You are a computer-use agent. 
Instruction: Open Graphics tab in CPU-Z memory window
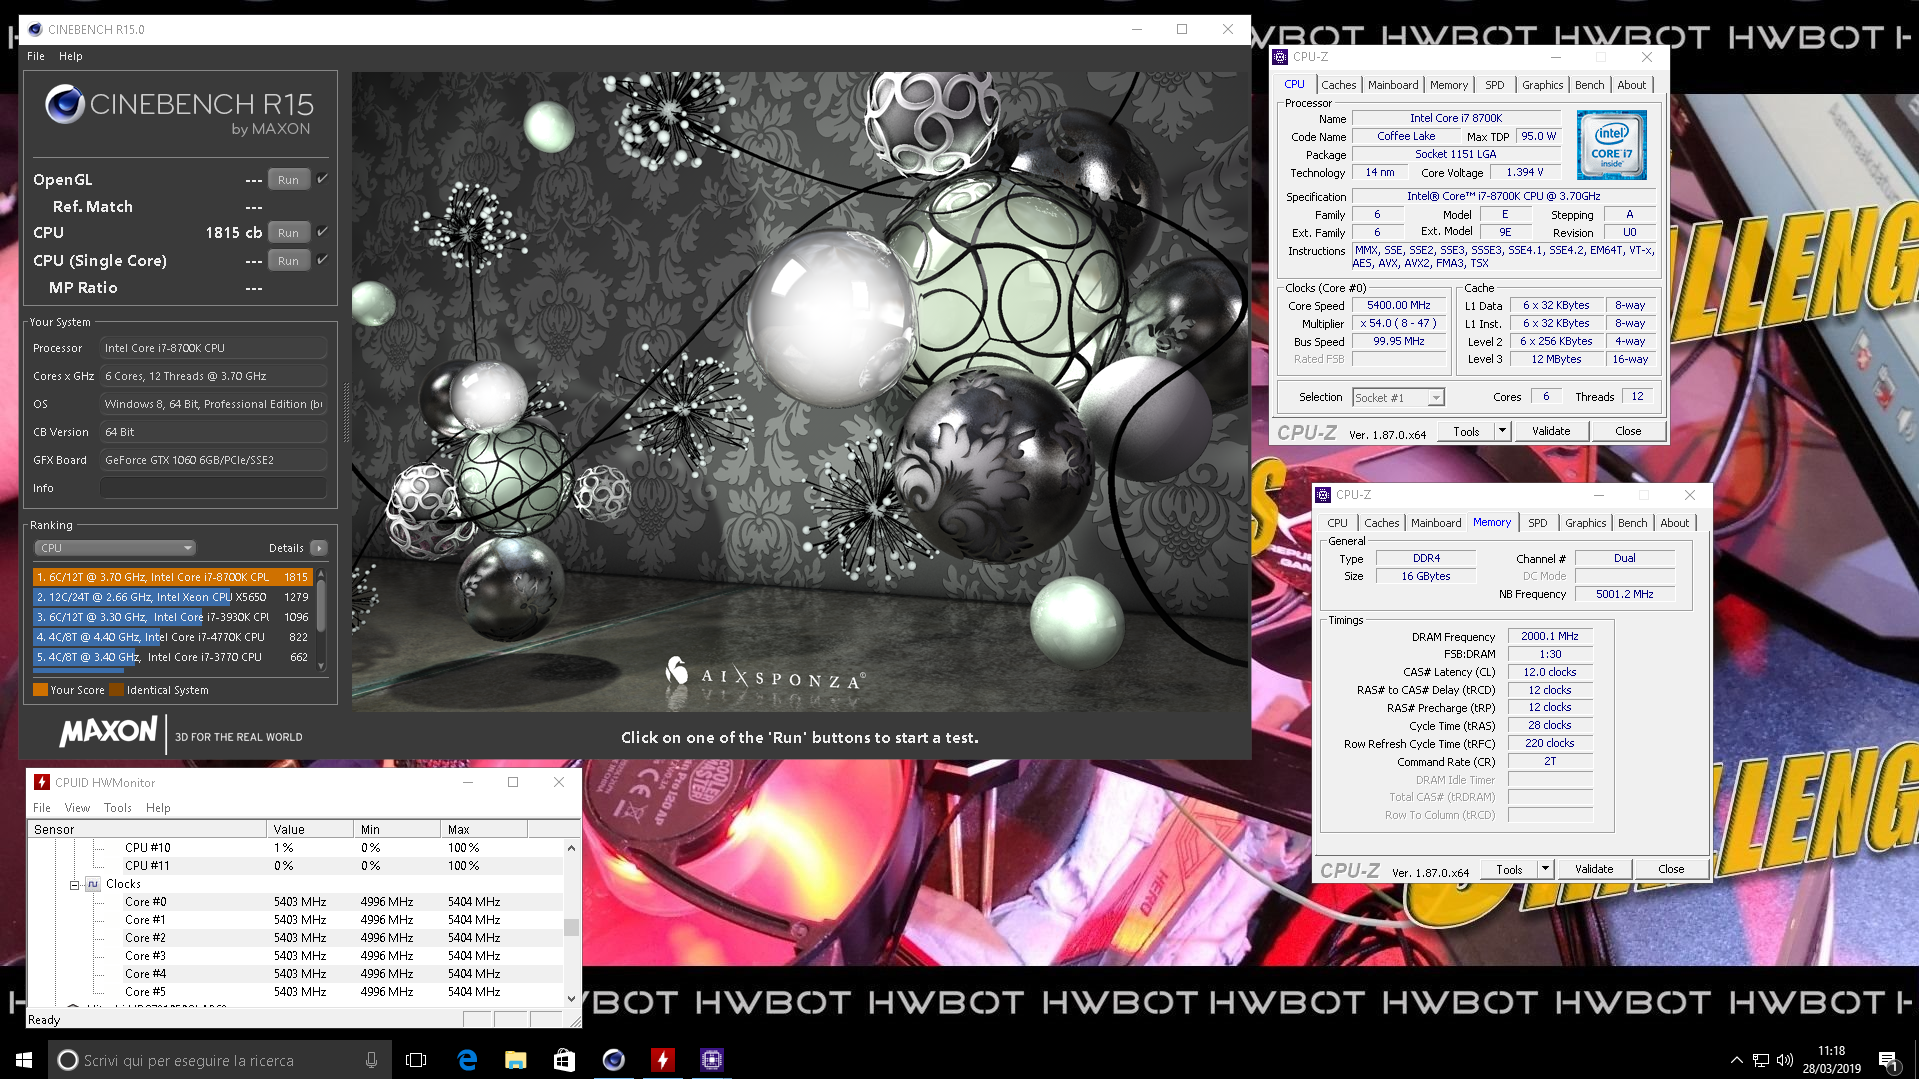1585,523
